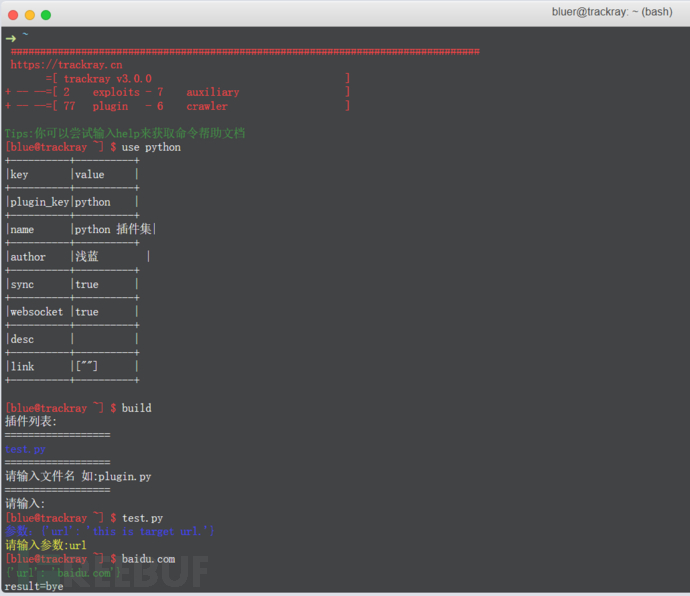
Task: Click the 'auxiliary' word in banner
Action: (213, 92)
